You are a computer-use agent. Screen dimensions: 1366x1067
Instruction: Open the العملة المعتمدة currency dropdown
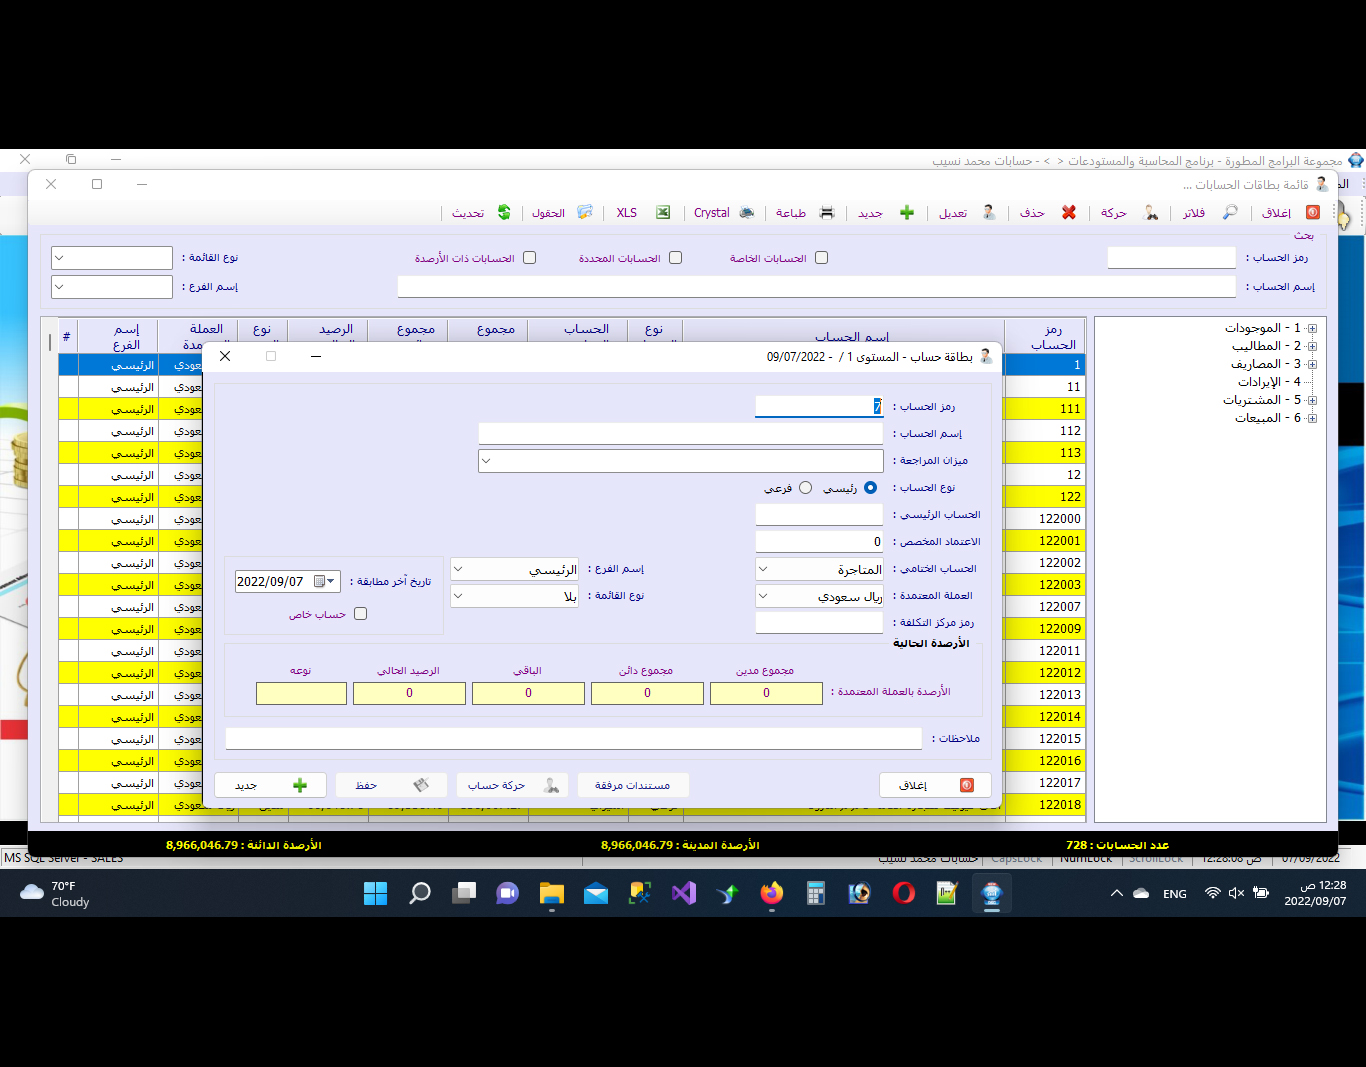pos(763,596)
